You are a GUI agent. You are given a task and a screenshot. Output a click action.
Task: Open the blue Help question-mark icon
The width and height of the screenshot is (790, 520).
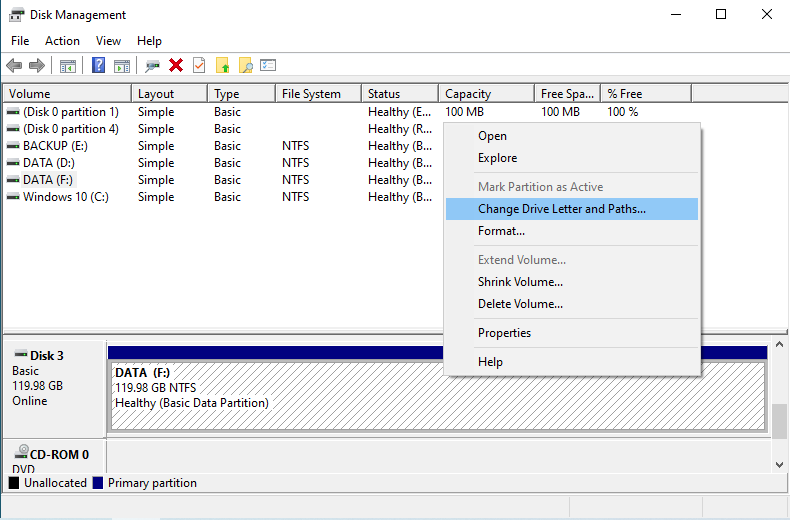tap(98, 65)
